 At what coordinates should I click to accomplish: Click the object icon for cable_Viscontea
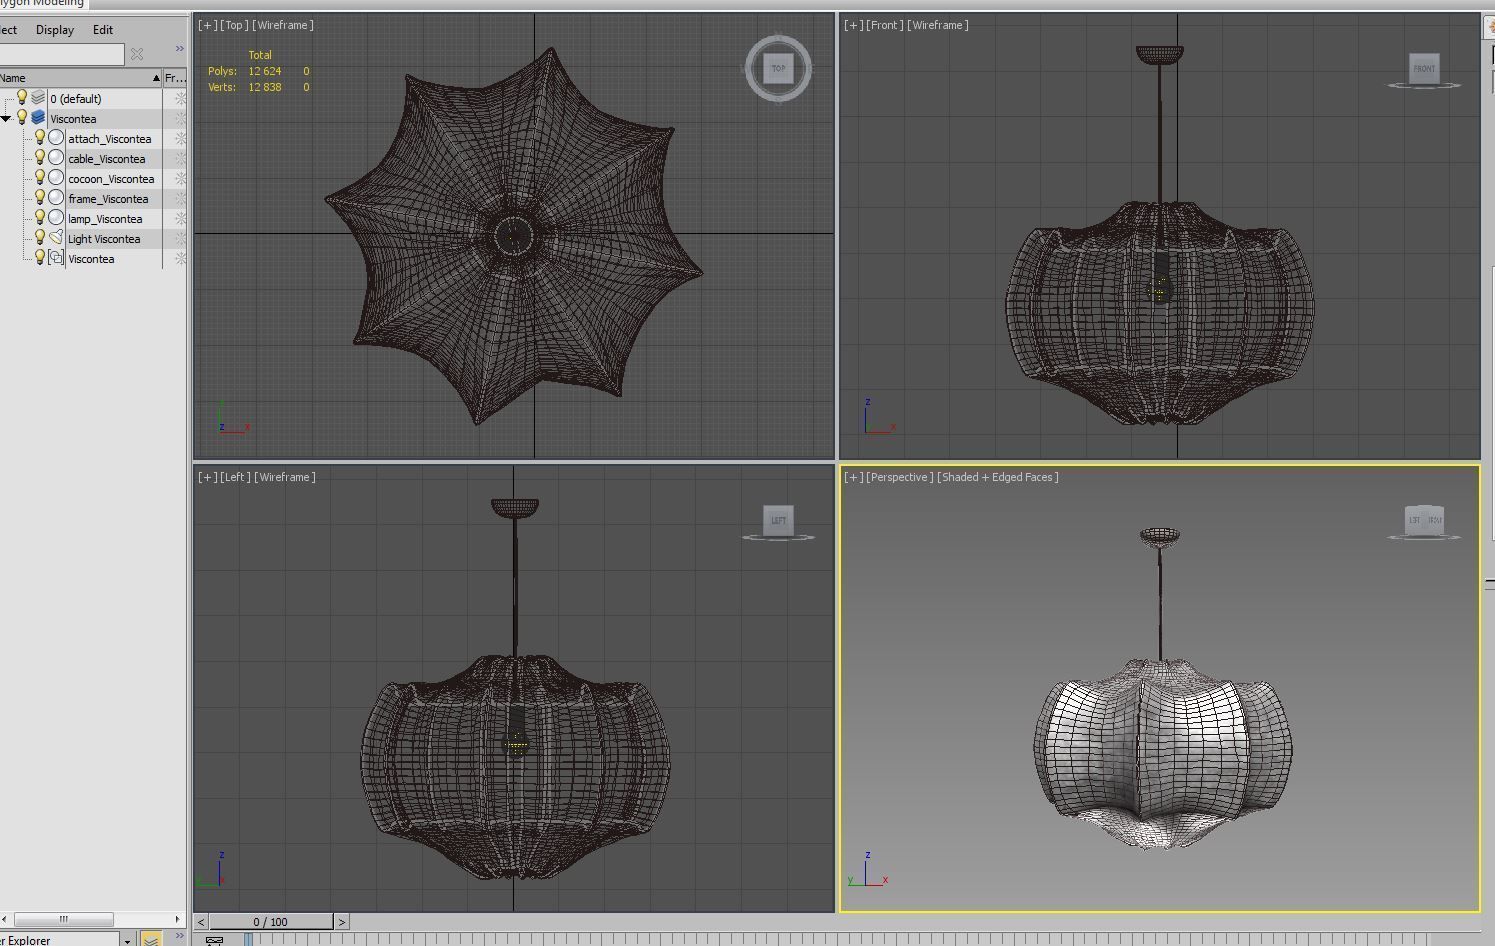click(x=56, y=158)
